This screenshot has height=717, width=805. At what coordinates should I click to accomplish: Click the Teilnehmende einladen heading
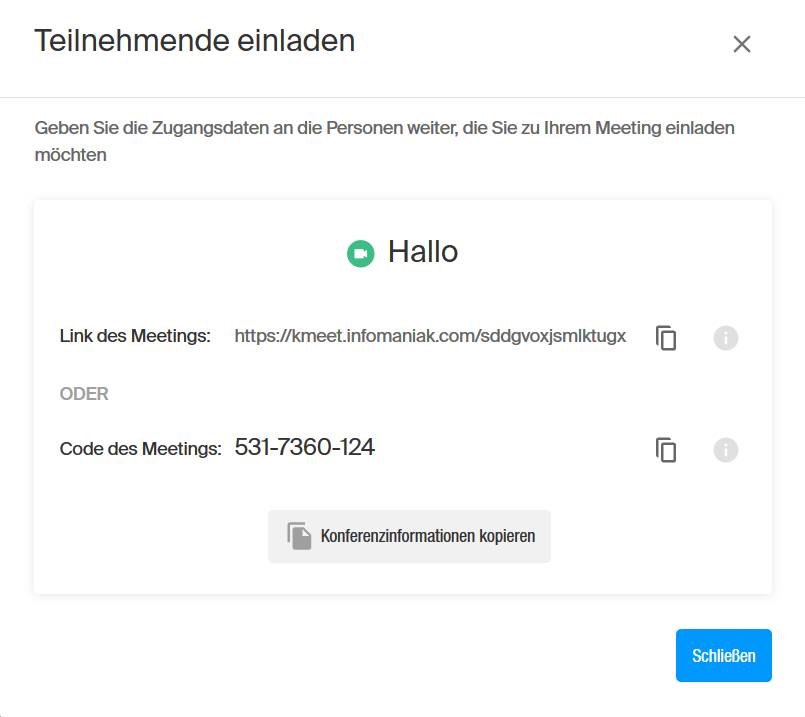195,41
